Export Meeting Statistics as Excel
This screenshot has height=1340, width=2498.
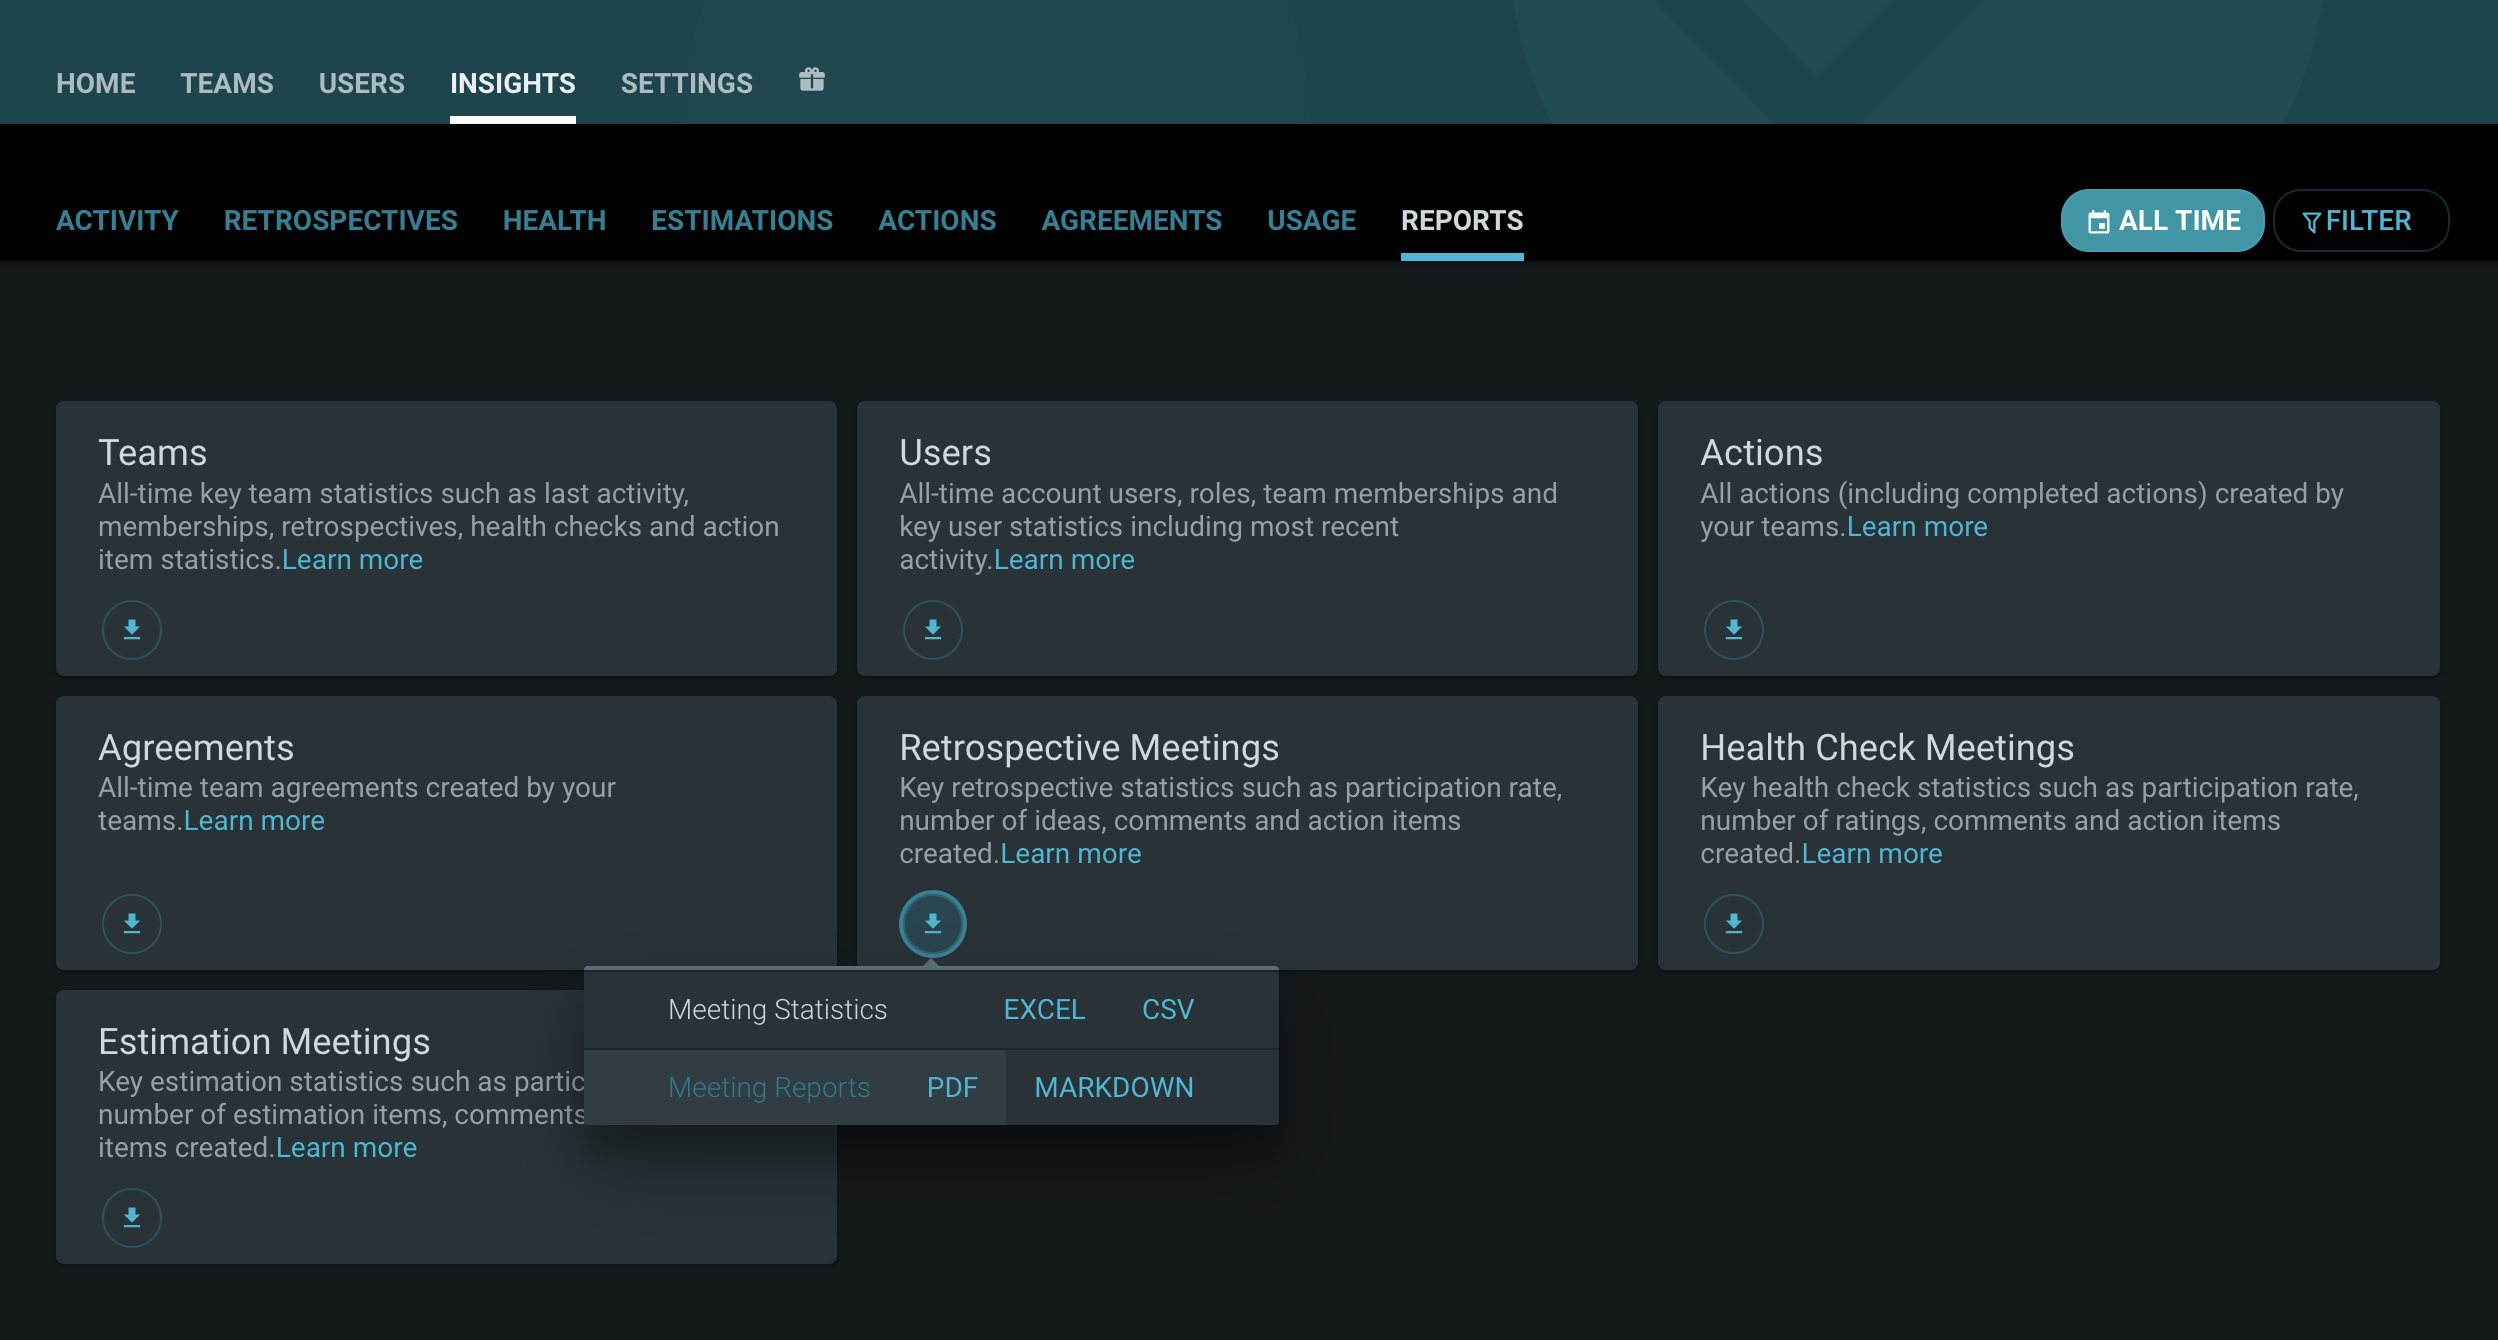(x=1044, y=1010)
